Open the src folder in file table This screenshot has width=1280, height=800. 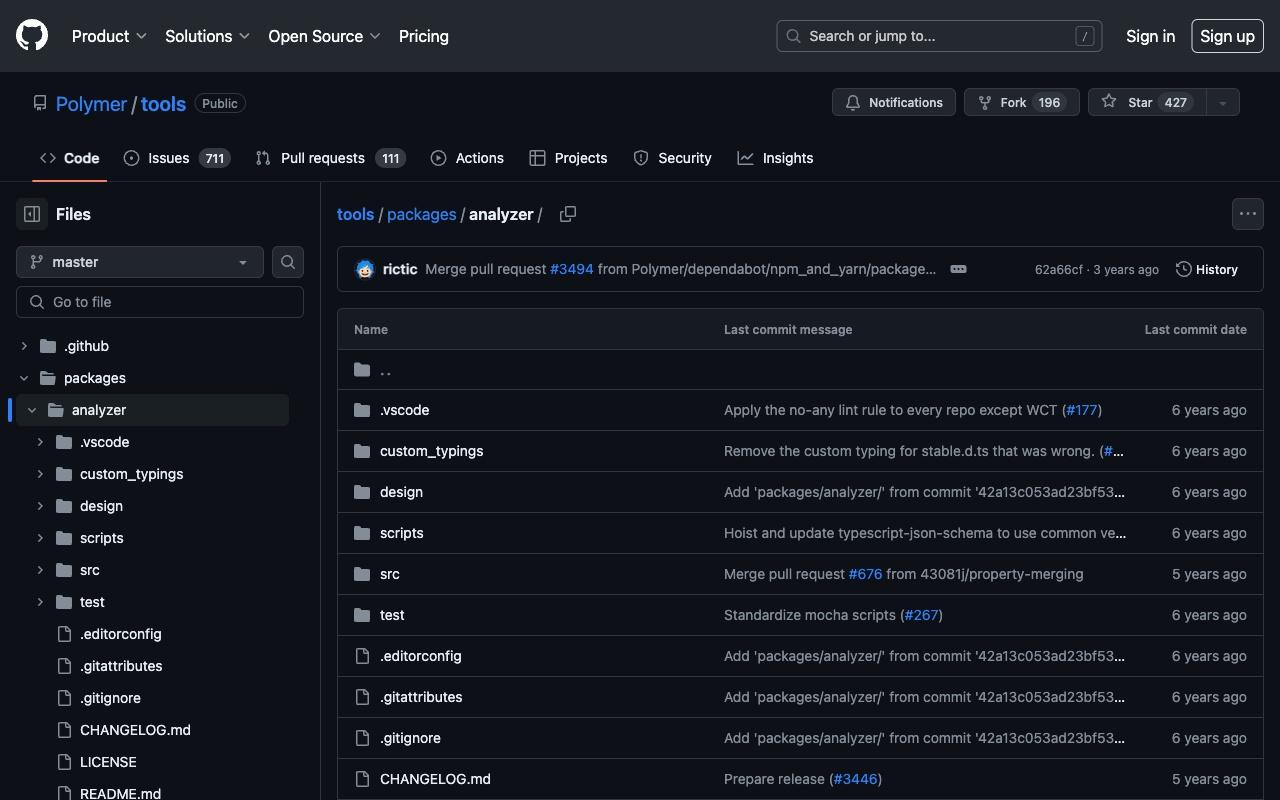coord(389,574)
